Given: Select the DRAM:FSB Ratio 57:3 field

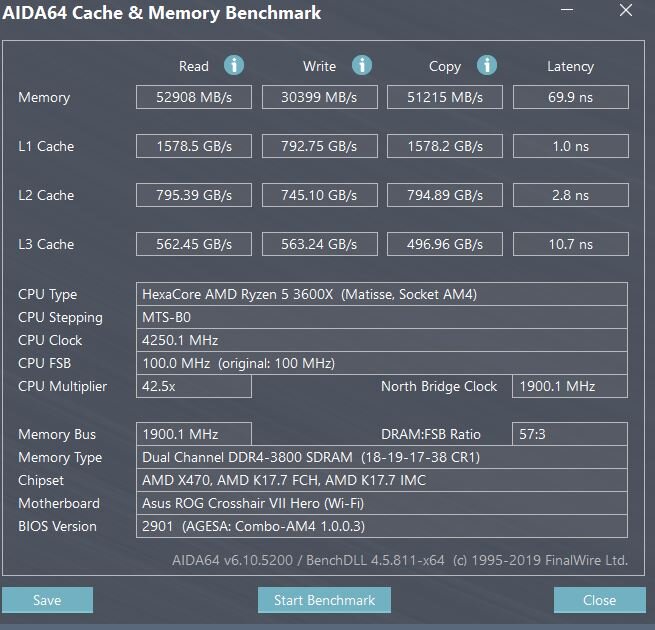Looking at the screenshot, I should pos(570,434).
